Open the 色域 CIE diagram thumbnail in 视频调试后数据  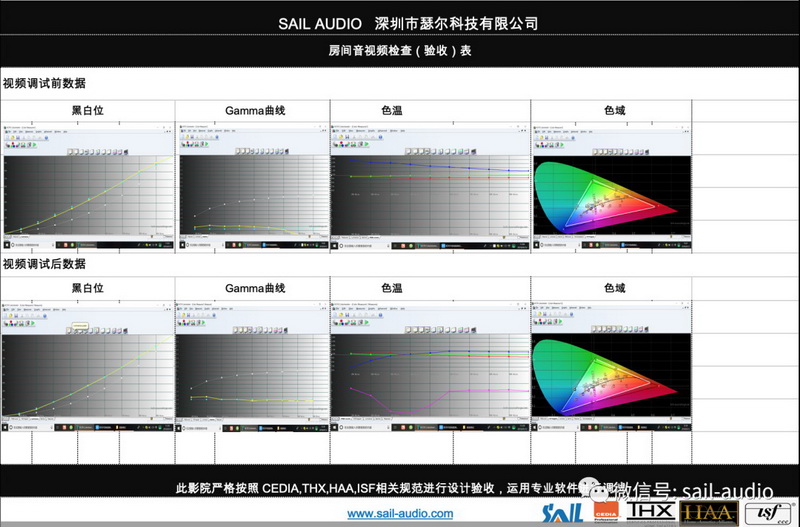(x=612, y=366)
